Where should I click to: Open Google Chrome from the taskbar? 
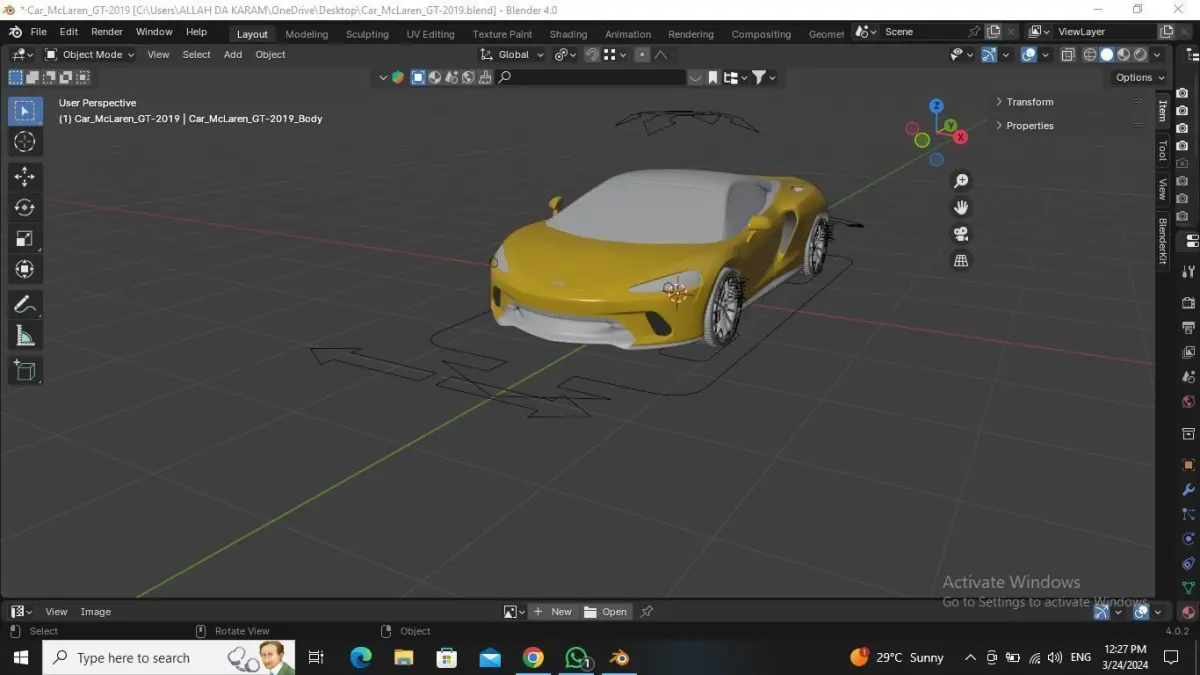[x=533, y=657]
